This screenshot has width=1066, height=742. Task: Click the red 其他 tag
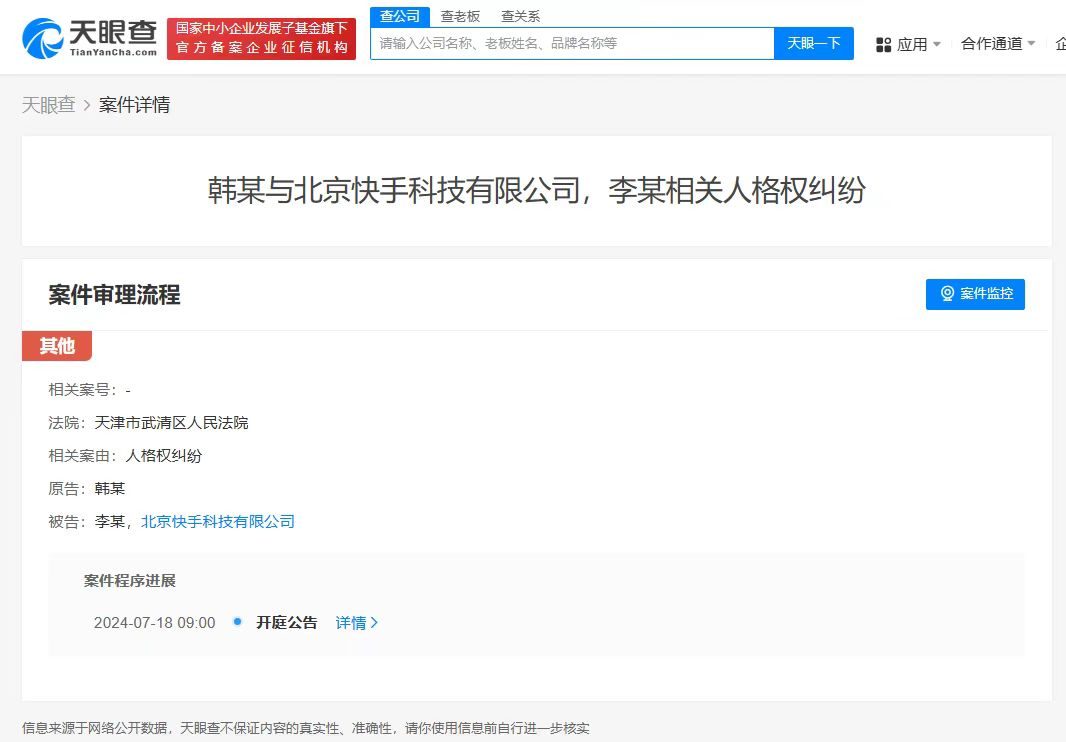coord(57,345)
